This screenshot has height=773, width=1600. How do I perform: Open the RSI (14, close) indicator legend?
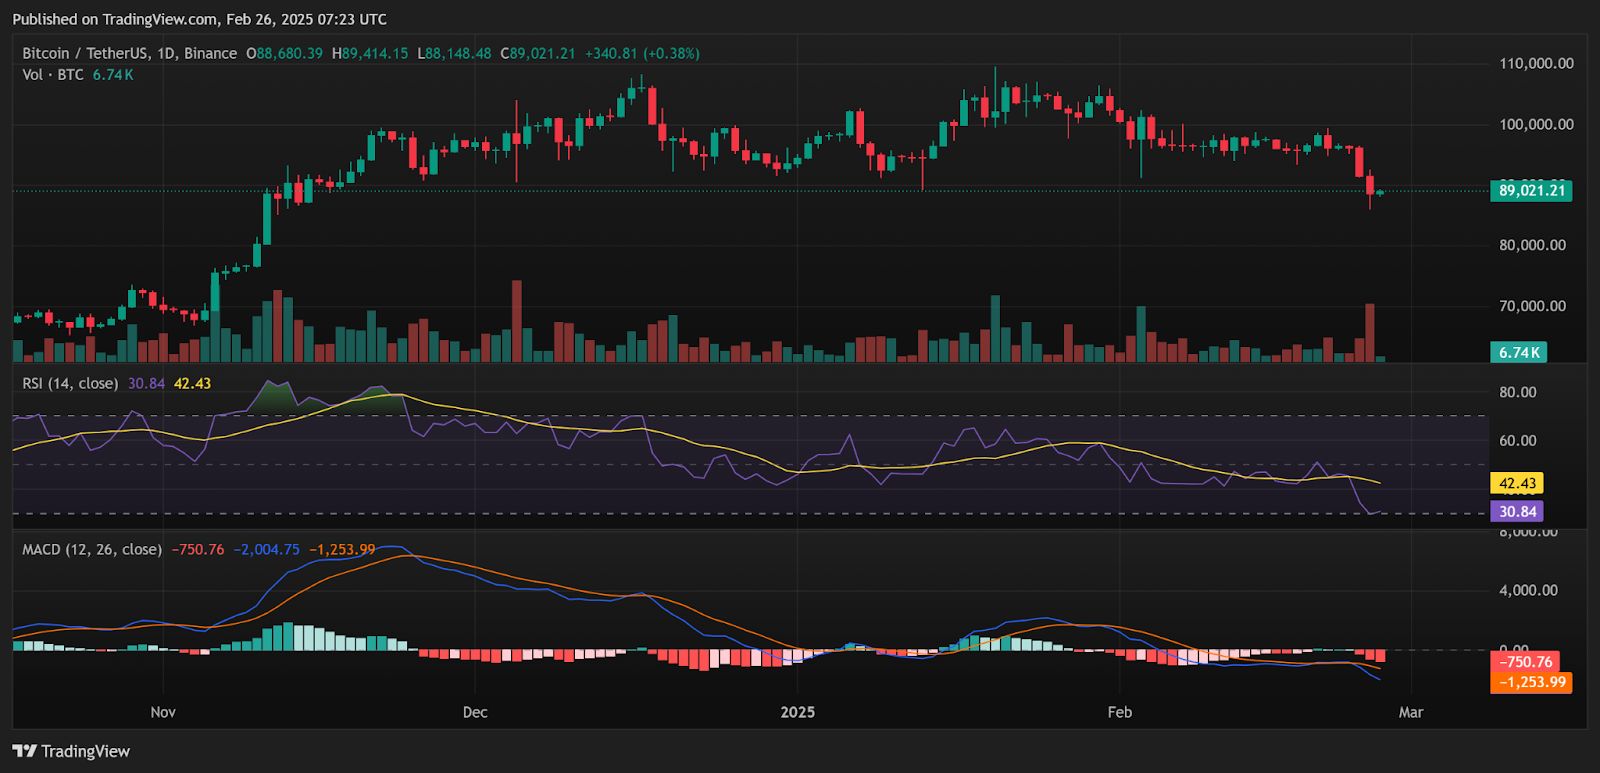click(70, 383)
